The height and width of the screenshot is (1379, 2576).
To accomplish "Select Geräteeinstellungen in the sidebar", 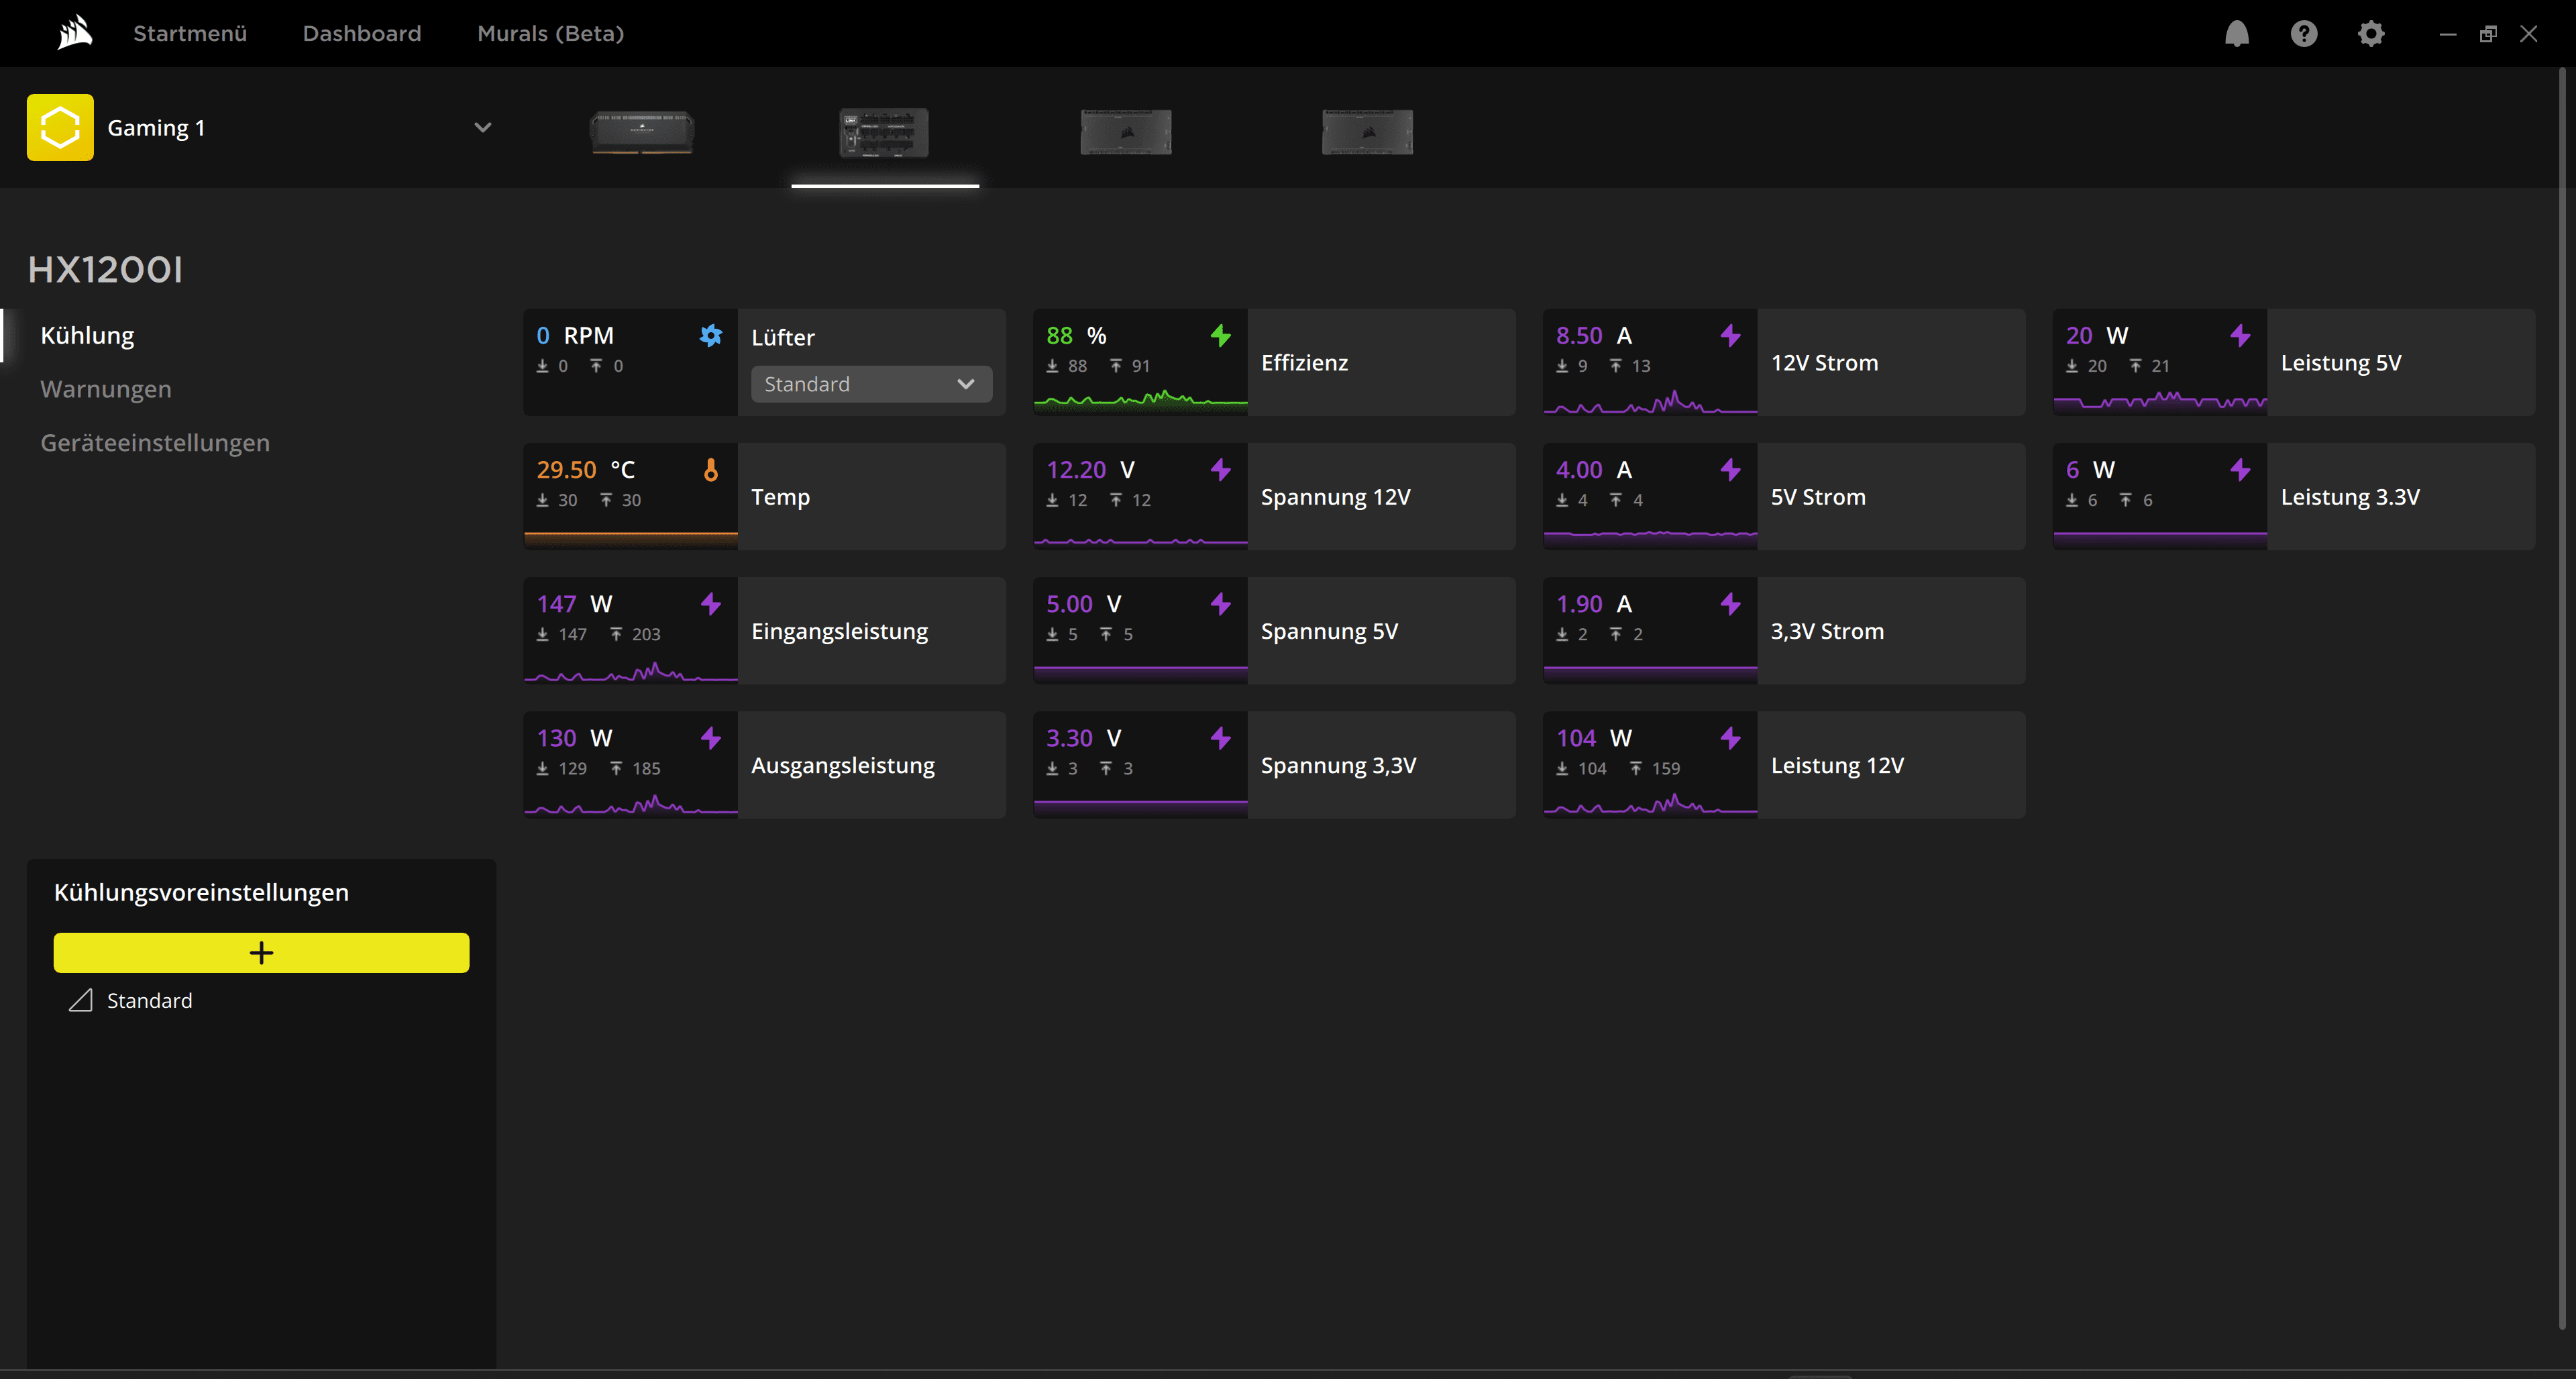I will pos(155,443).
